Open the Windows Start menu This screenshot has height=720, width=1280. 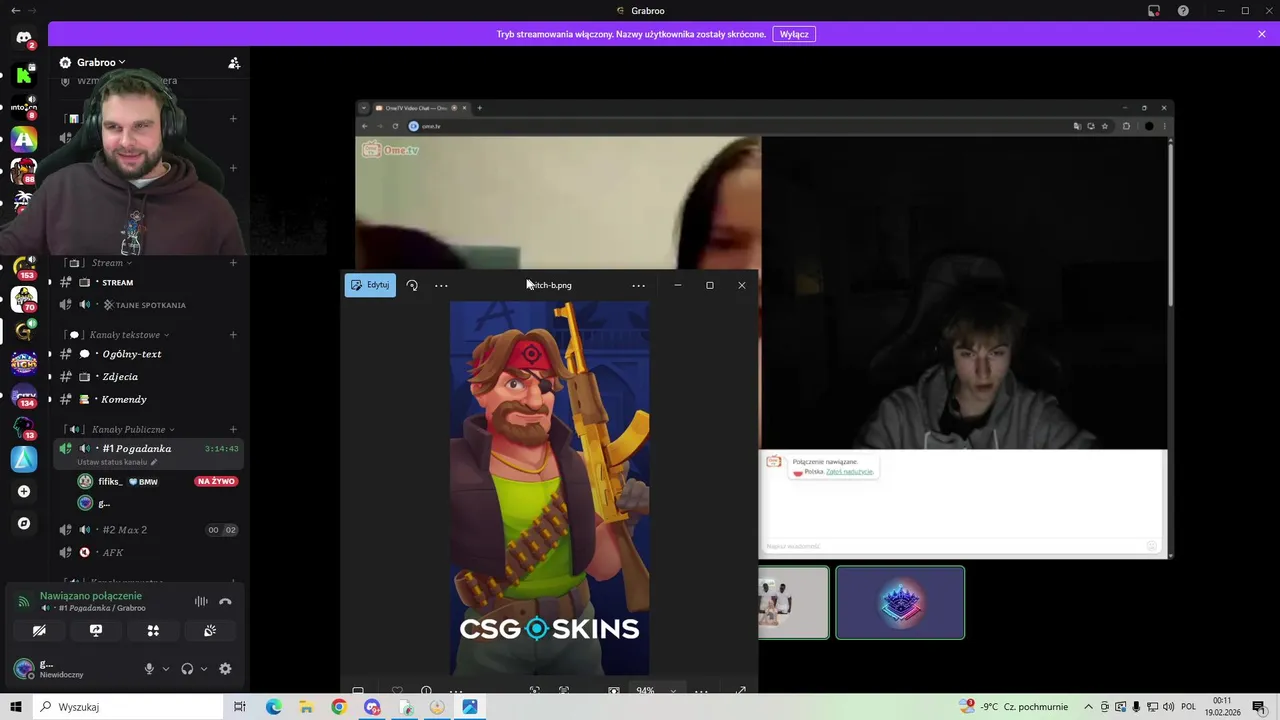coord(16,707)
